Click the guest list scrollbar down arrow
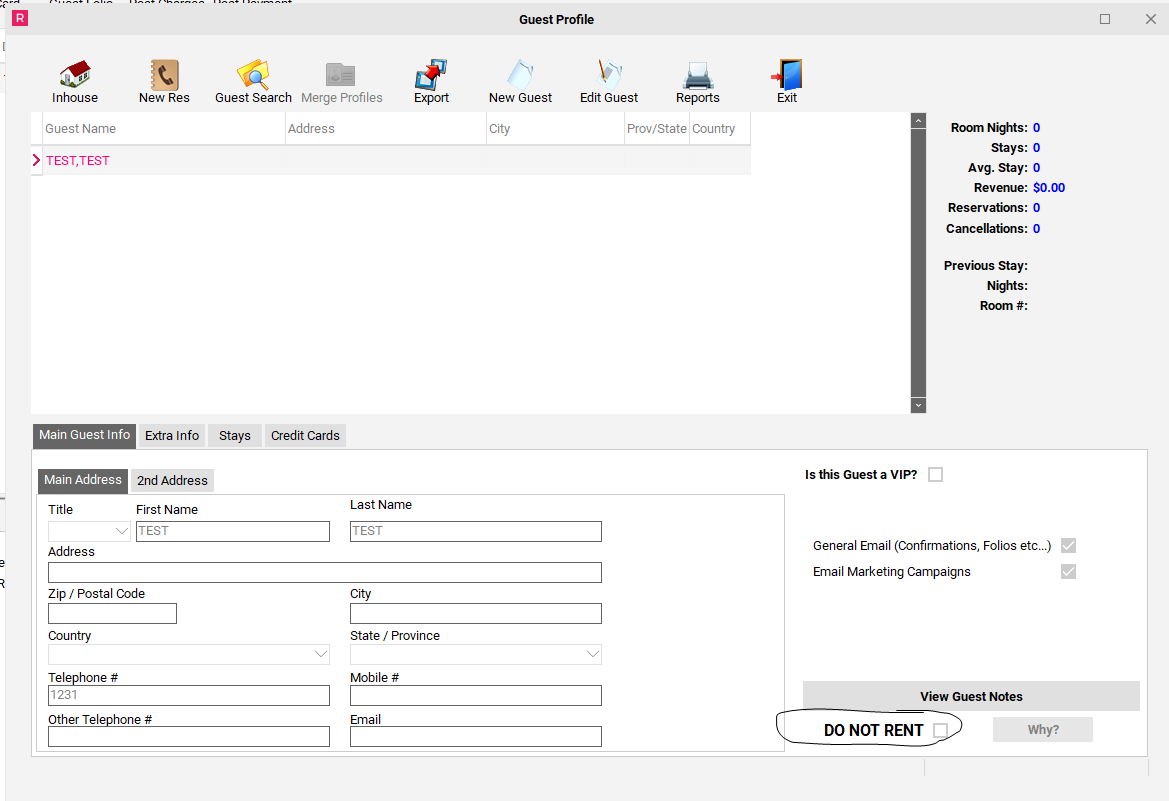 coord(918,405)
